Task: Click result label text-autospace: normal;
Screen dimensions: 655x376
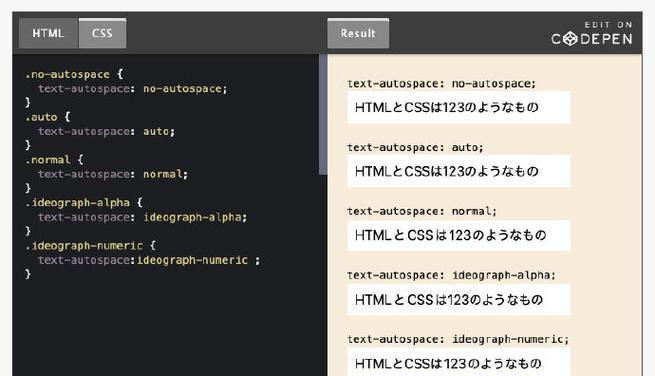Action: pos(422,211)
